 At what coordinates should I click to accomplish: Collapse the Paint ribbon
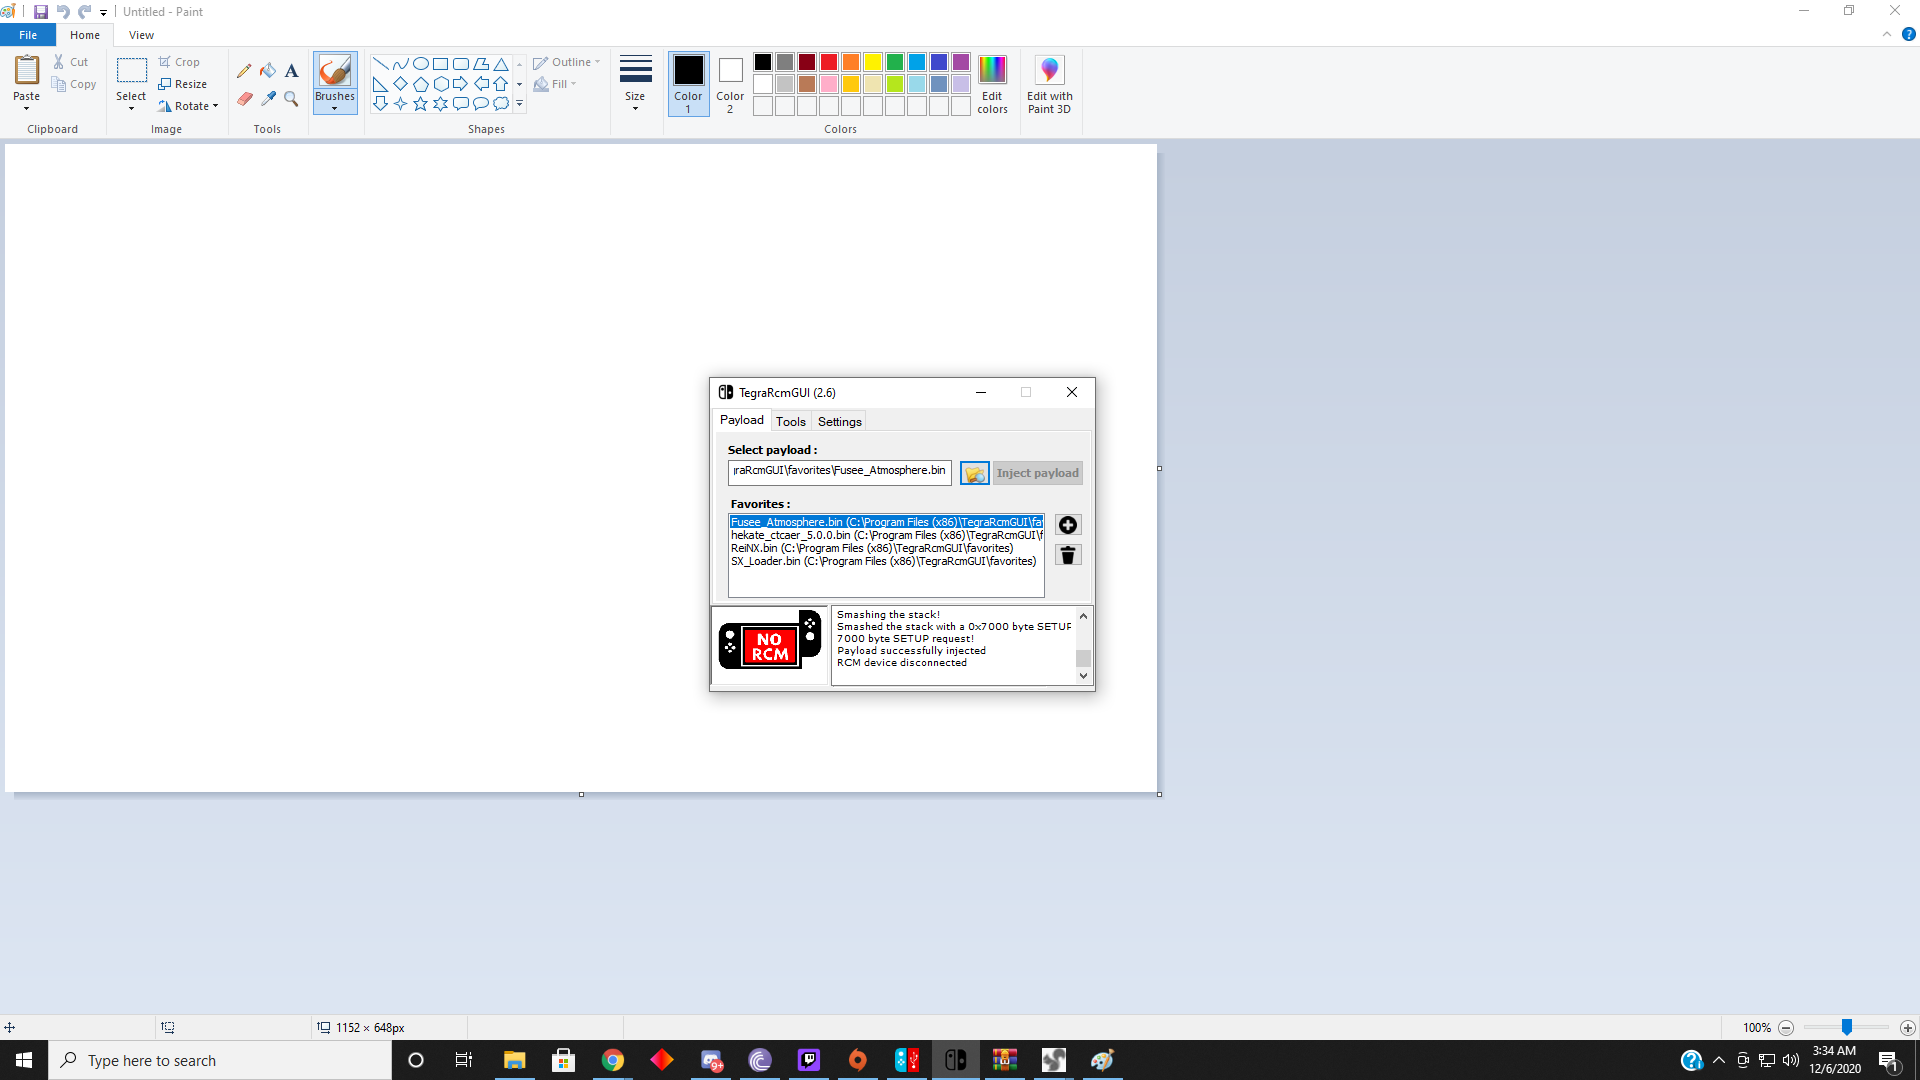coord(1887,34)
